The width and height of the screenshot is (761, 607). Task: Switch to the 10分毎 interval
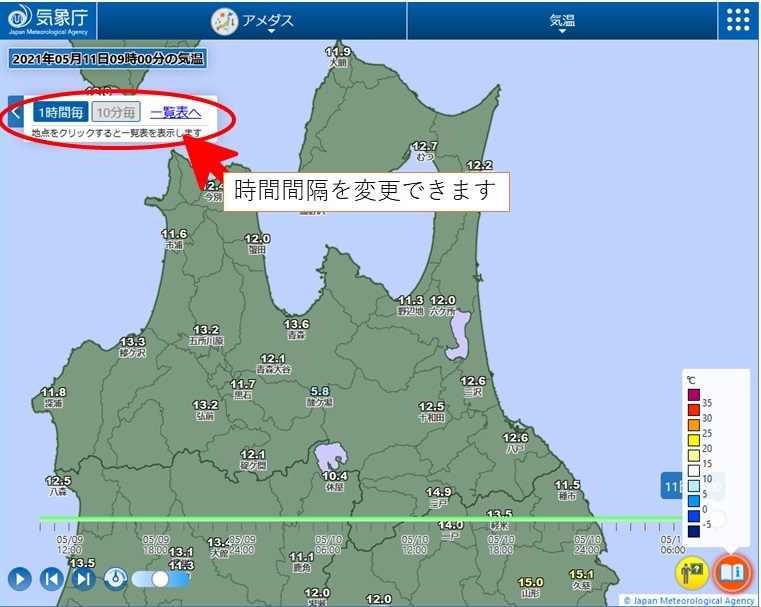click(x=116, y=113)
